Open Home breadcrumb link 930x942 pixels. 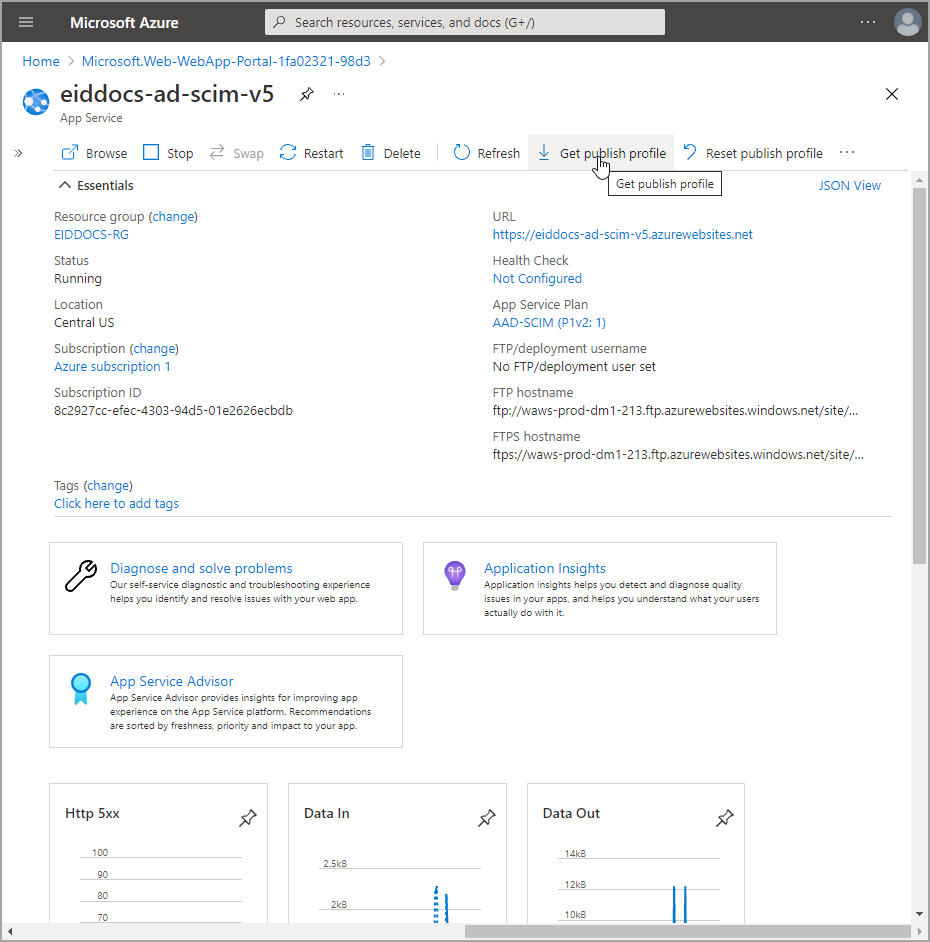(41, 61)
